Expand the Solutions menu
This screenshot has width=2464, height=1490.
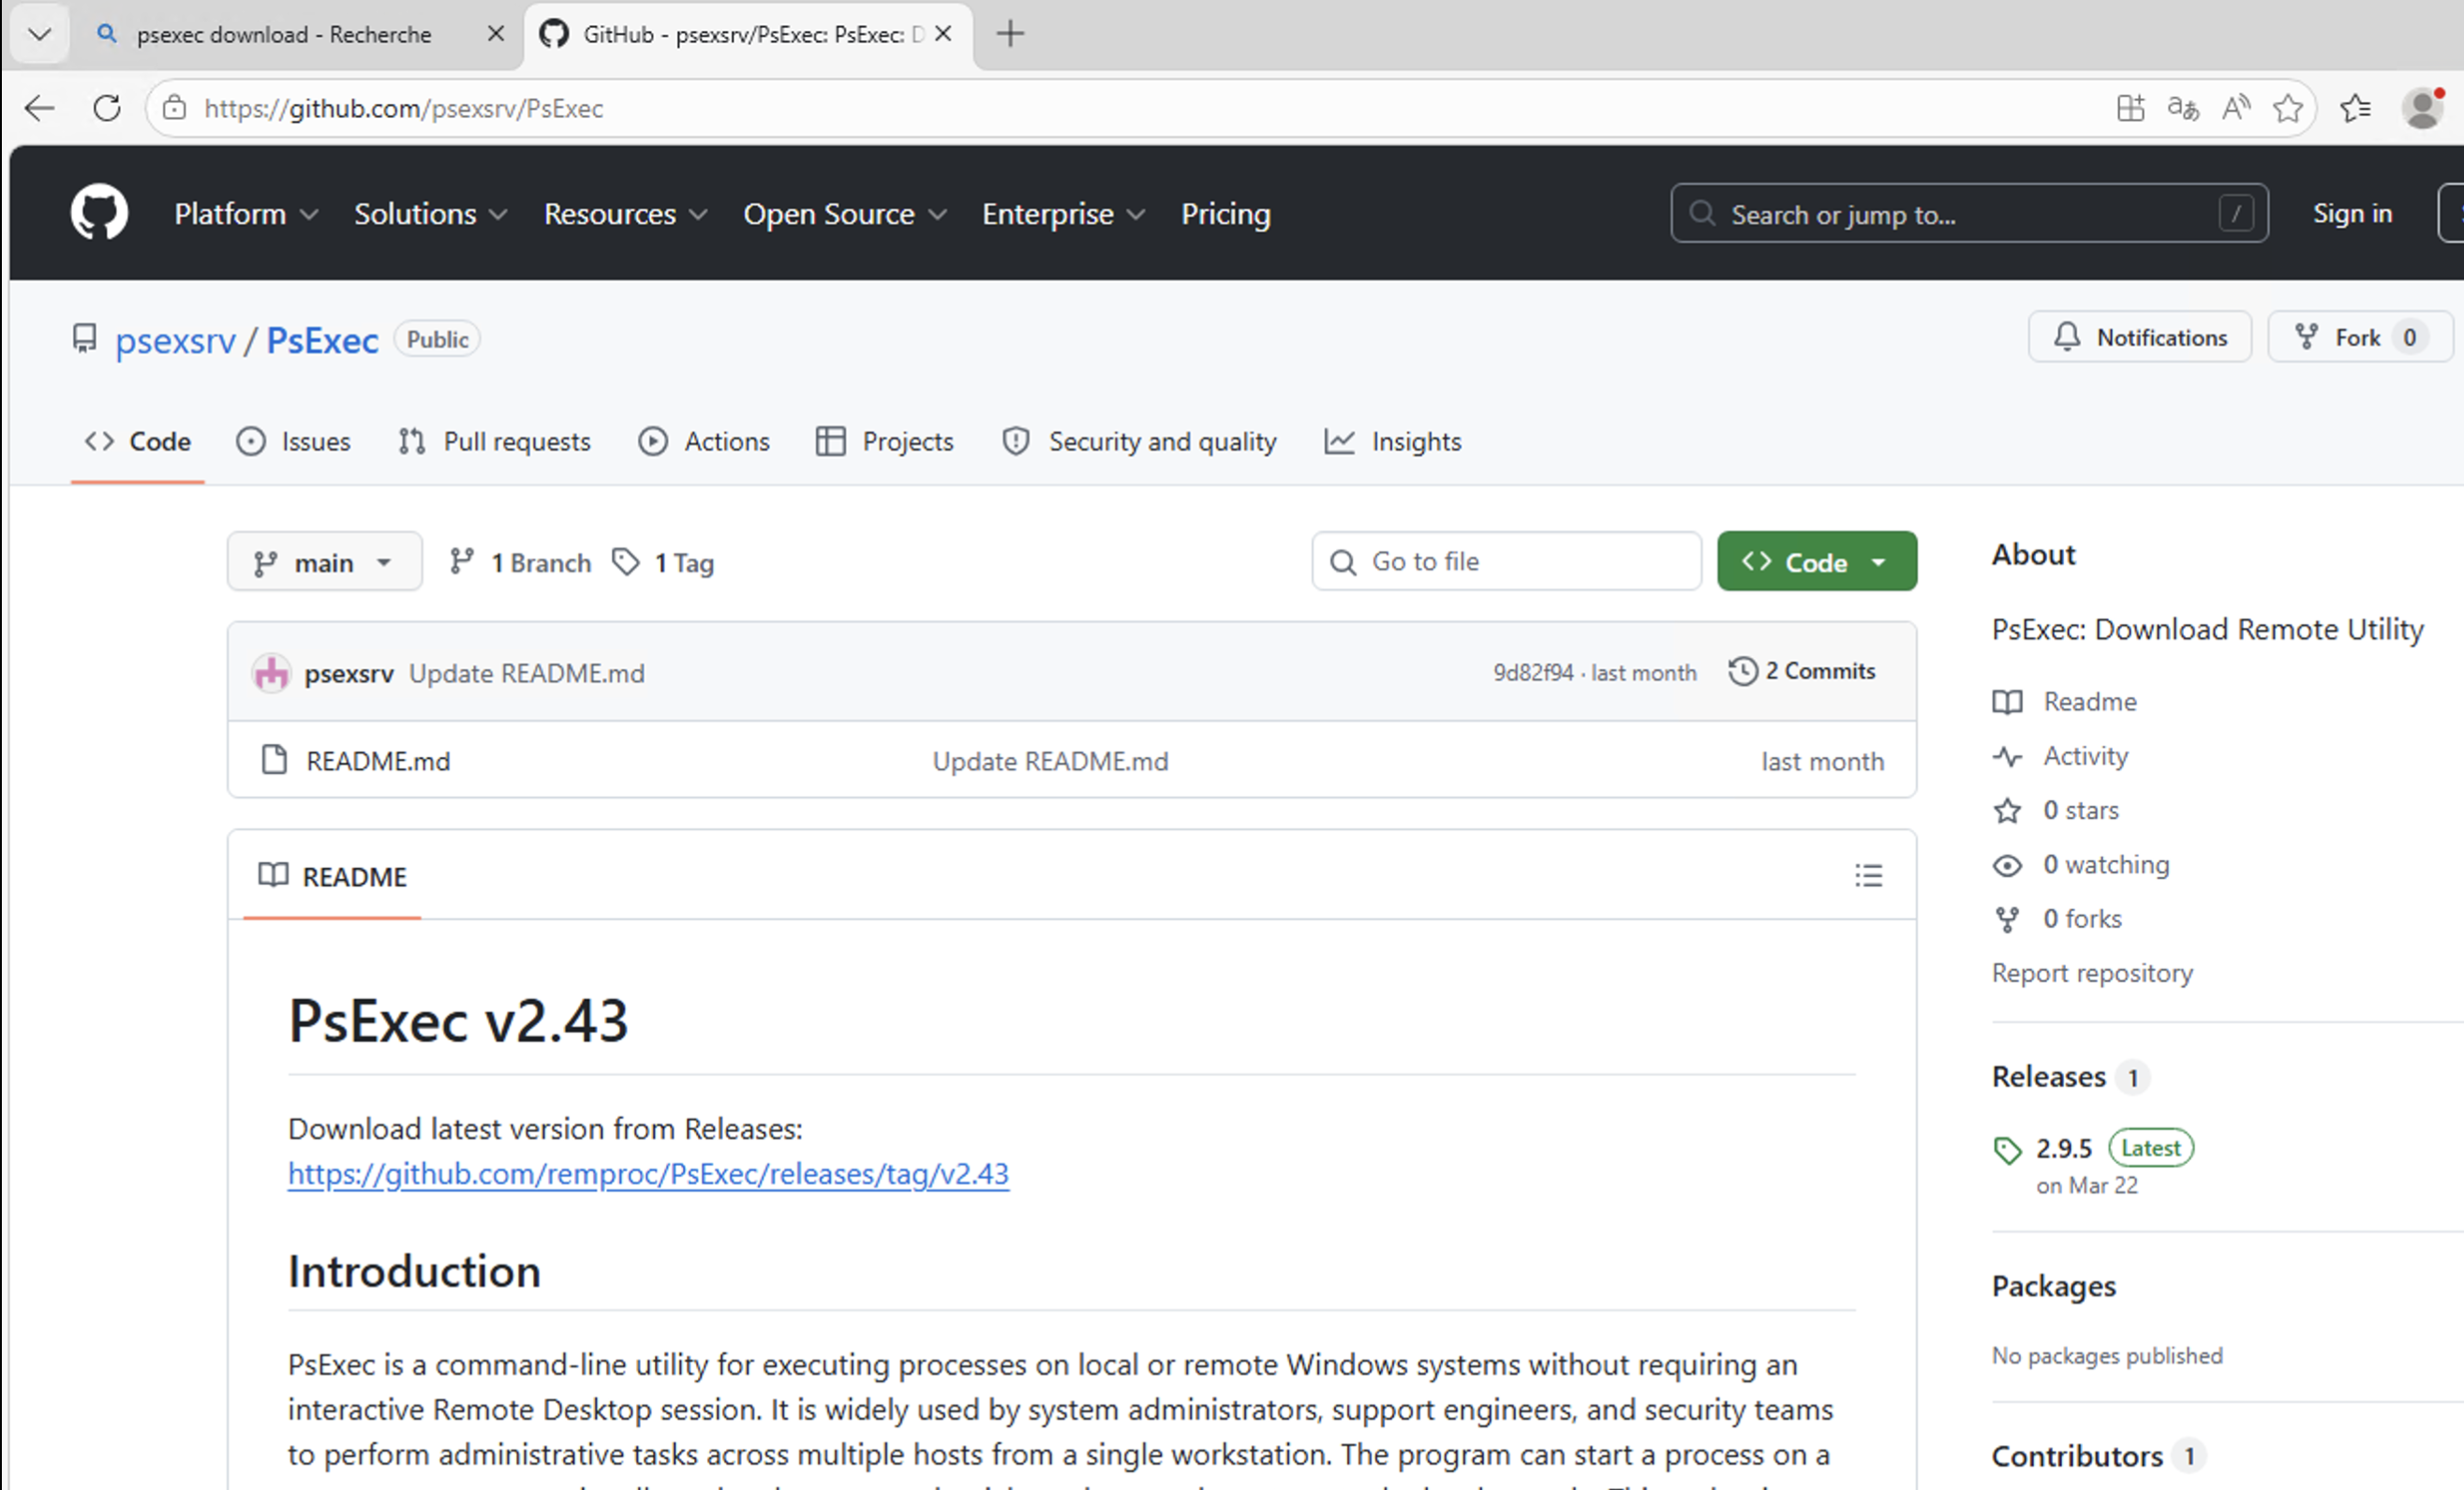(x=431, y=214)
